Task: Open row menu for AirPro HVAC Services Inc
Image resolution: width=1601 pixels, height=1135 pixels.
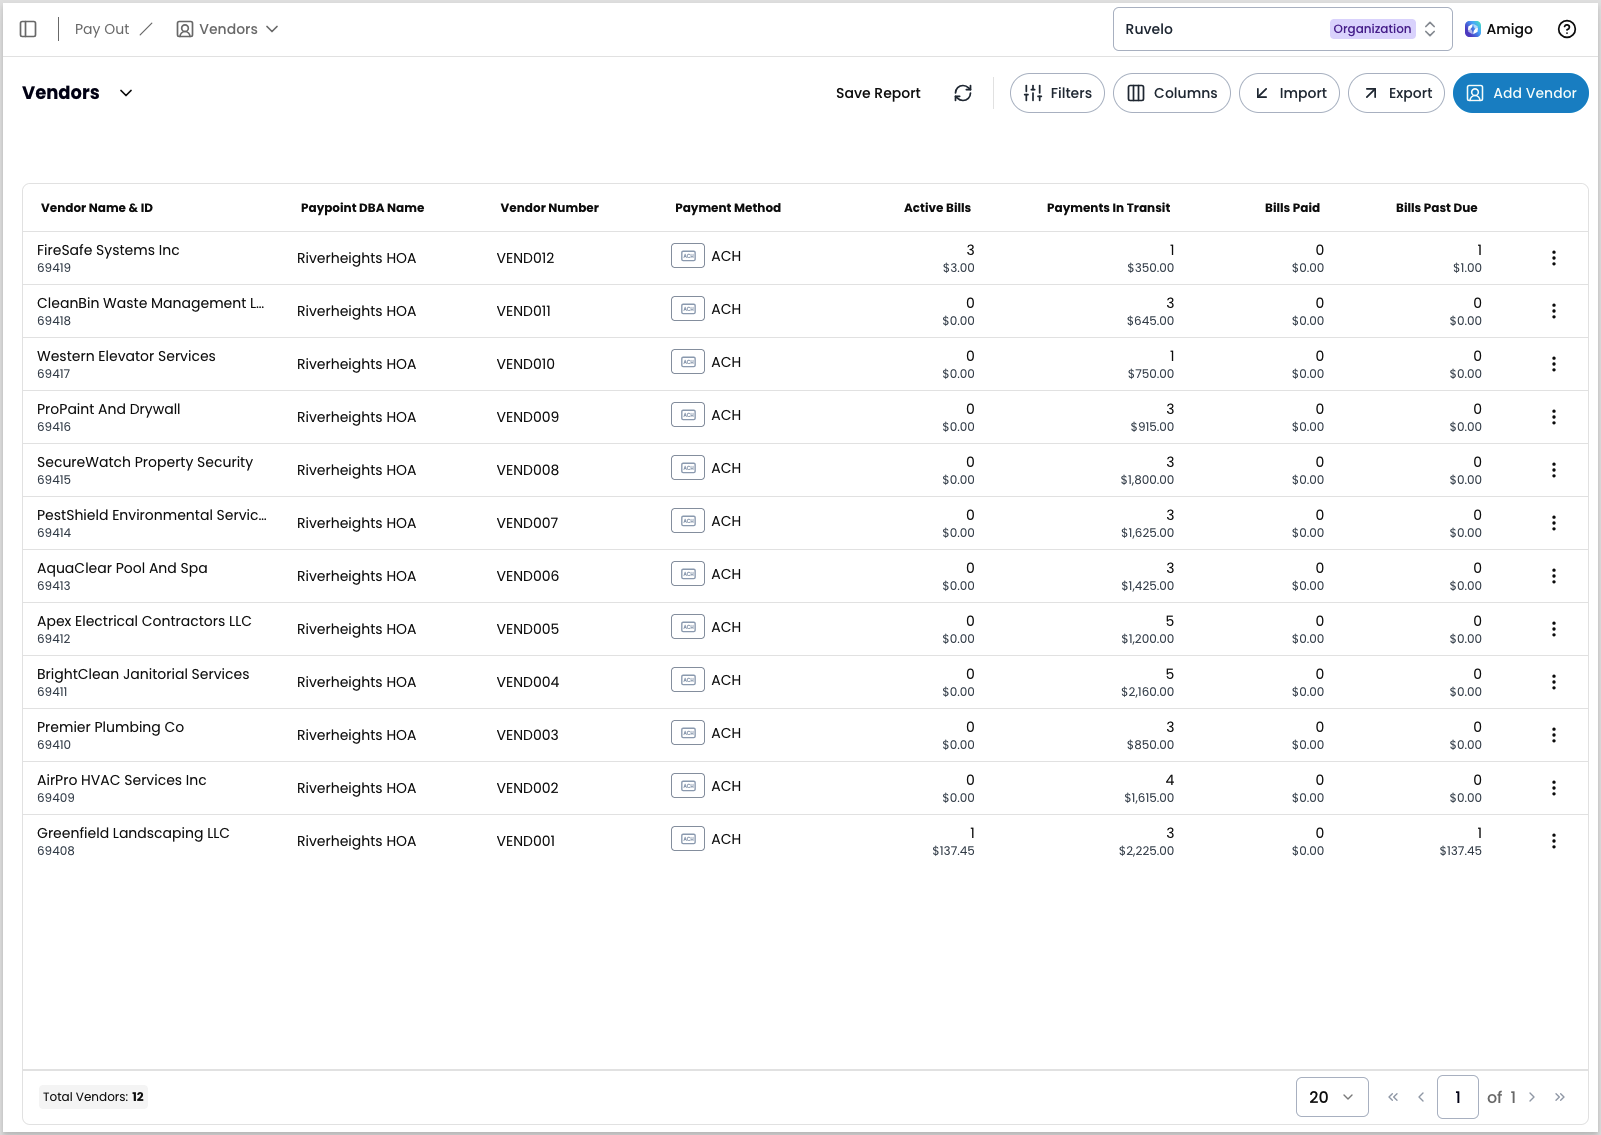Action: click(1554, 788)
